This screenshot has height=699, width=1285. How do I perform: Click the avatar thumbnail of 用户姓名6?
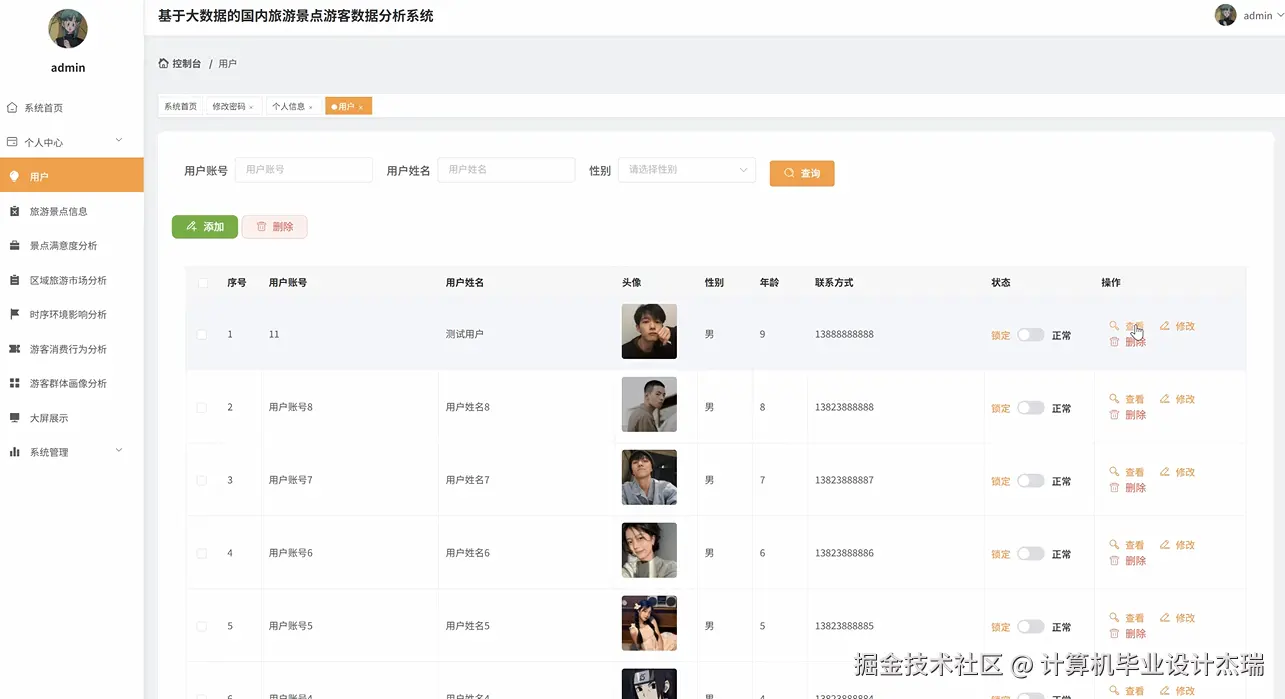click(649, 550)
